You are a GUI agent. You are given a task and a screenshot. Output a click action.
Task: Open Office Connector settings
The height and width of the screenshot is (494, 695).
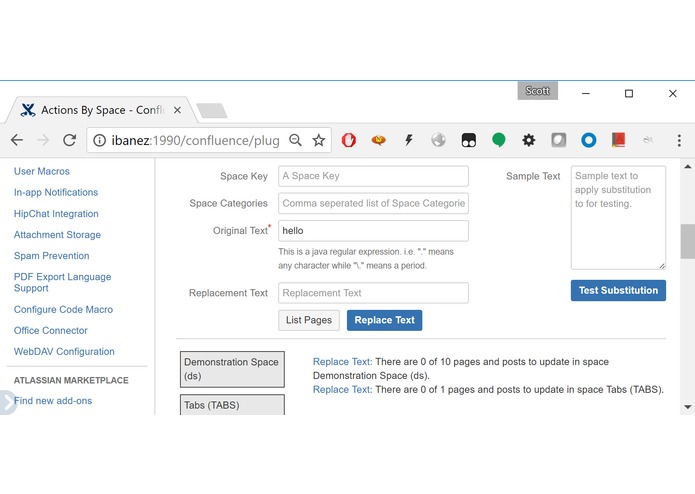pyautogui.click(x=51, y=331)
